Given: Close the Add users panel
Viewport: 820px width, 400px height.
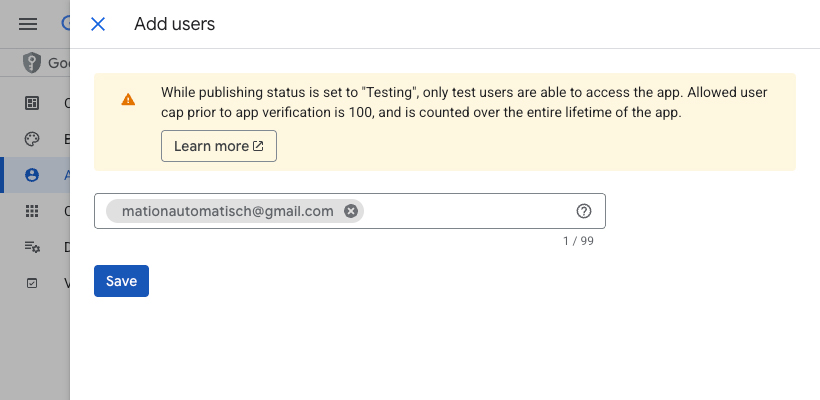Looking at the screenshot, I should point(98,24).
